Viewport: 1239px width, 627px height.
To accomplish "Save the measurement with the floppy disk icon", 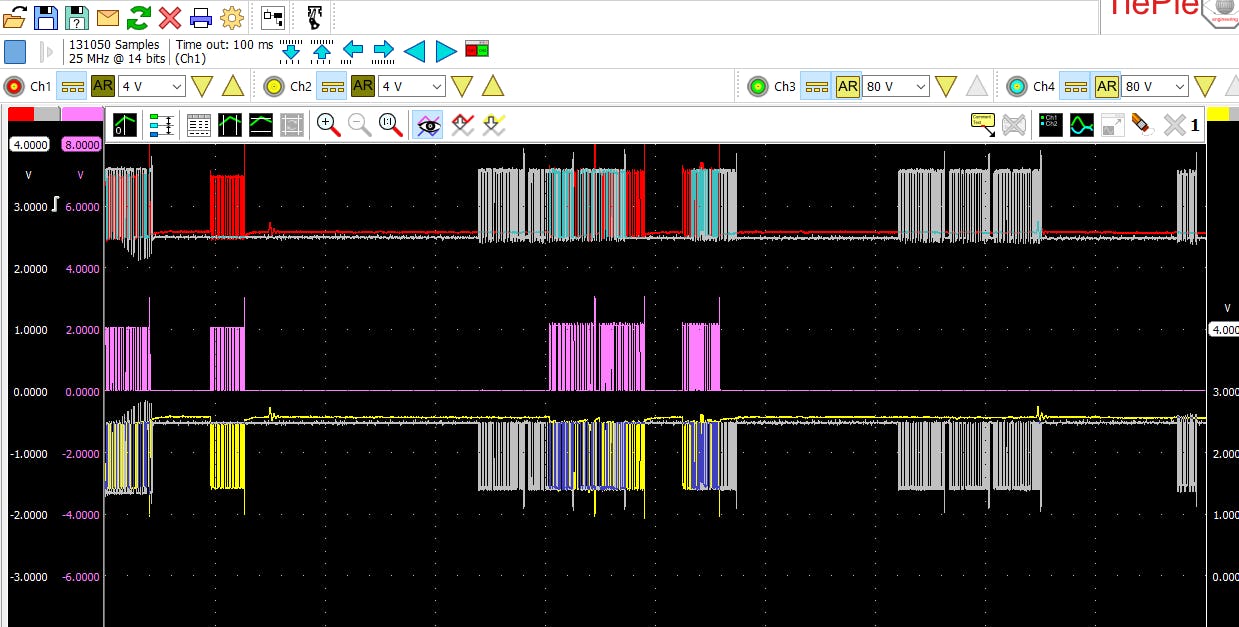I will [x=46, y=17].
